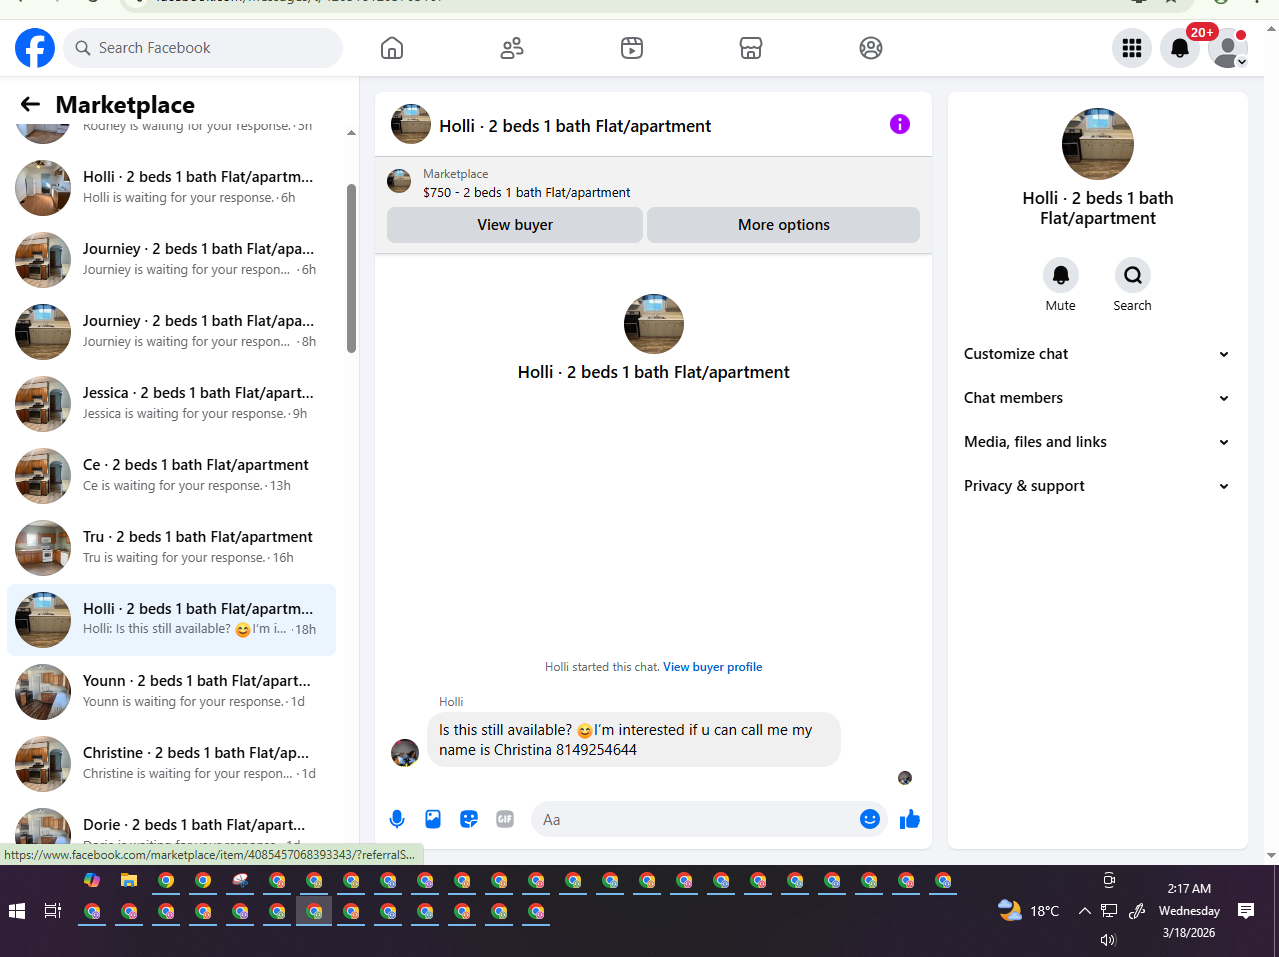Open the Video icon in top navigation

coord(632,48)
